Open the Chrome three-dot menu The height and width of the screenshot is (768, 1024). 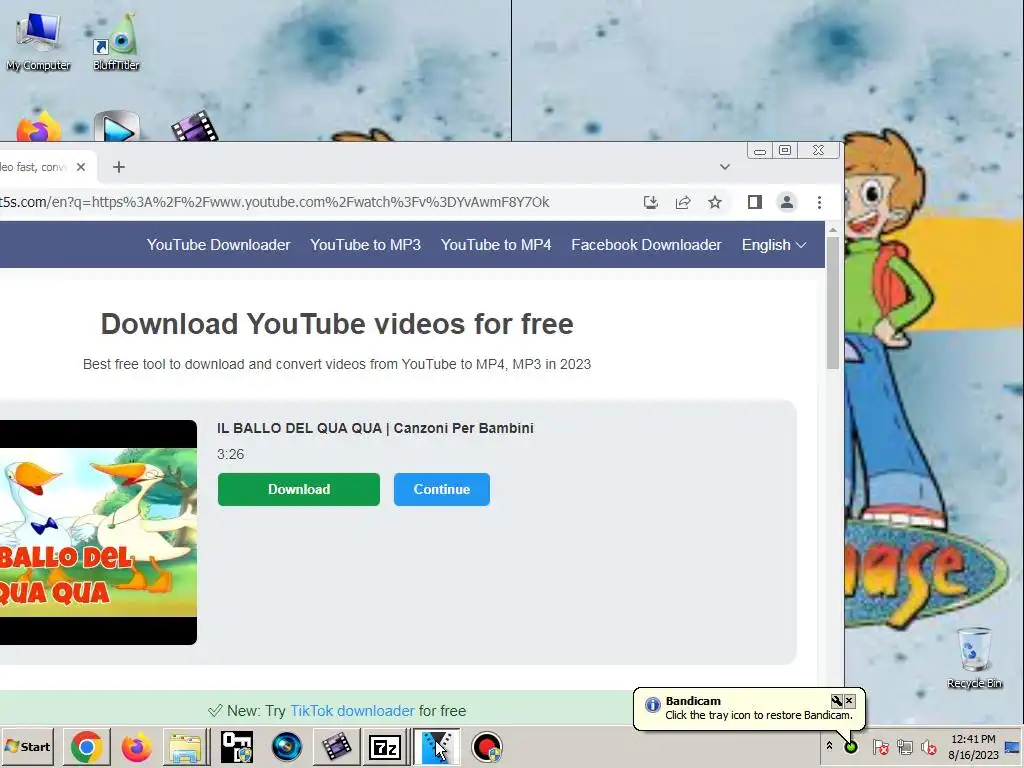click(x=819, y=202)
